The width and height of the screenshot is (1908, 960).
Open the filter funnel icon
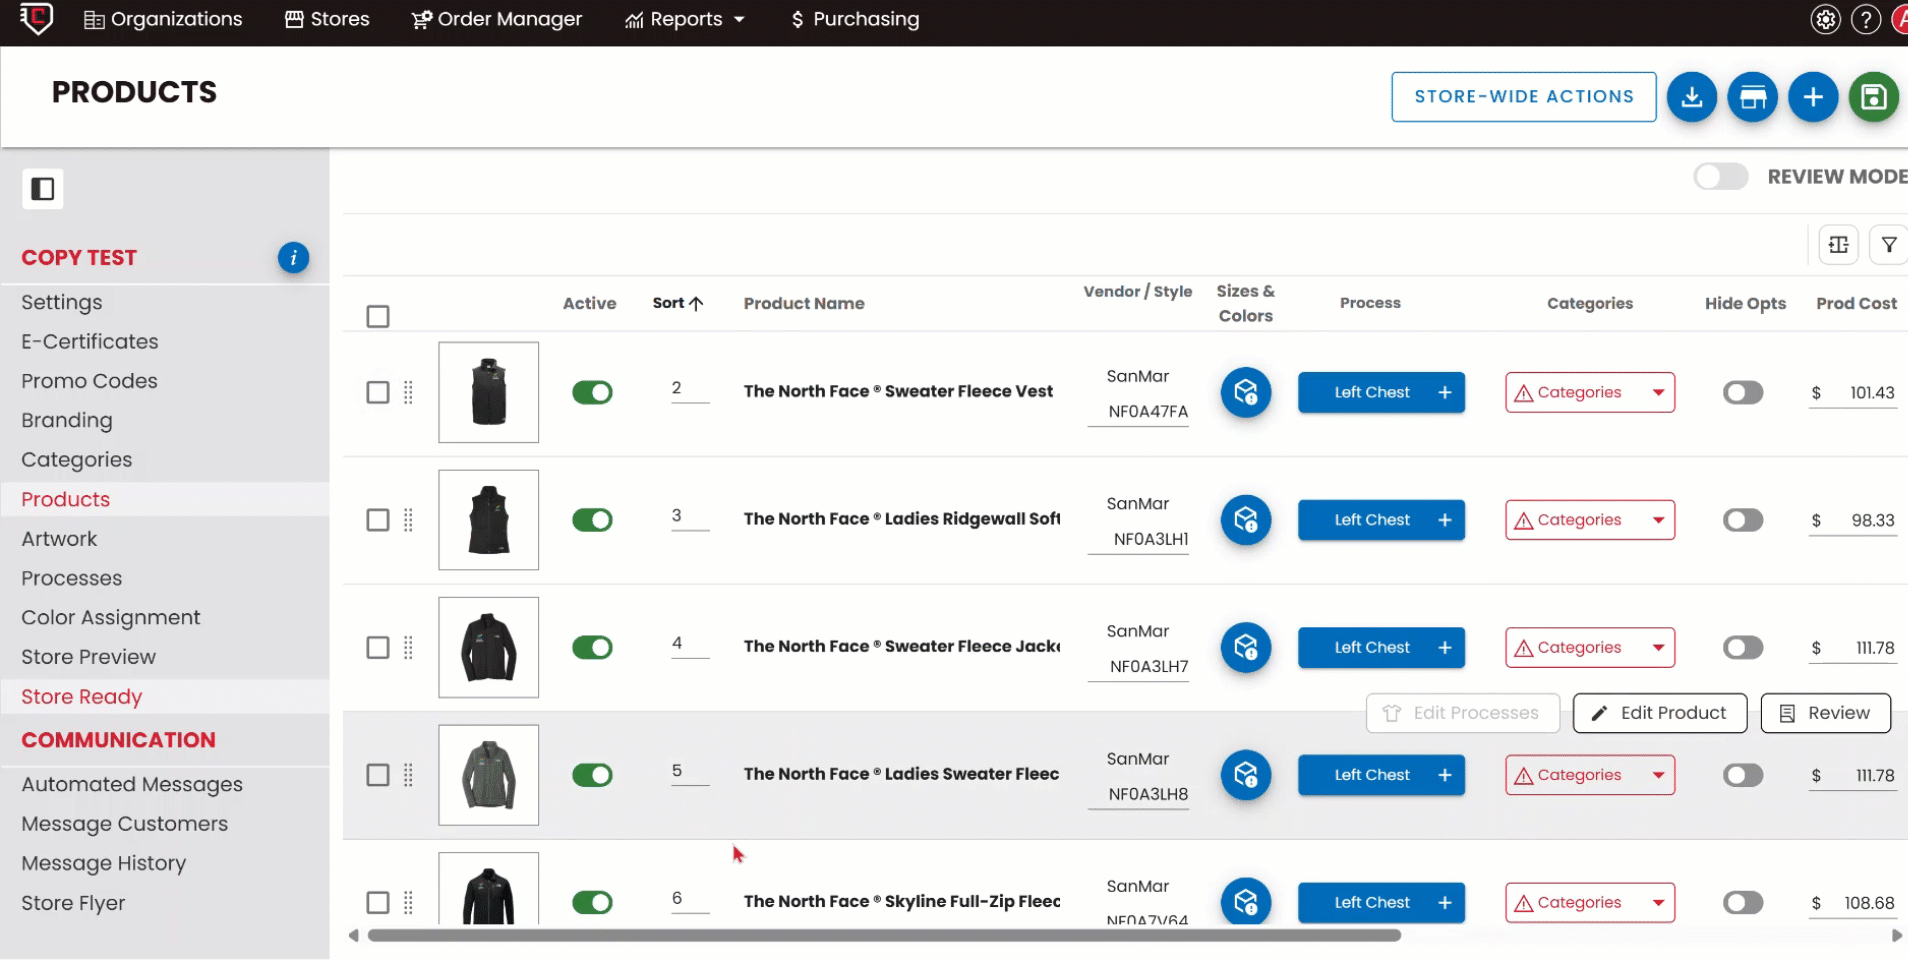coord(1888,245)
